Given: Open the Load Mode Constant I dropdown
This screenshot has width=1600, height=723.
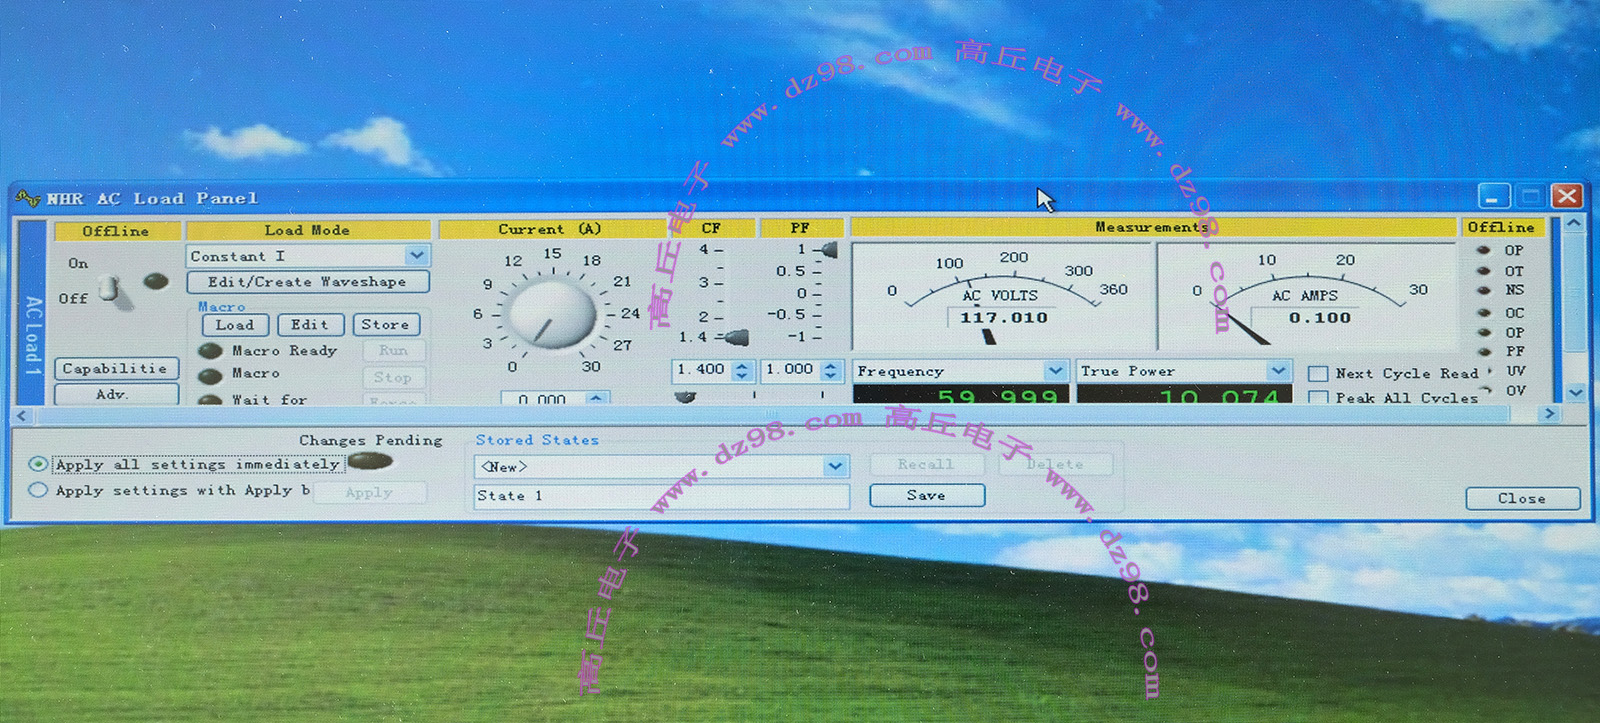Looking at the screenshot, I should click(x=418, y=256).
